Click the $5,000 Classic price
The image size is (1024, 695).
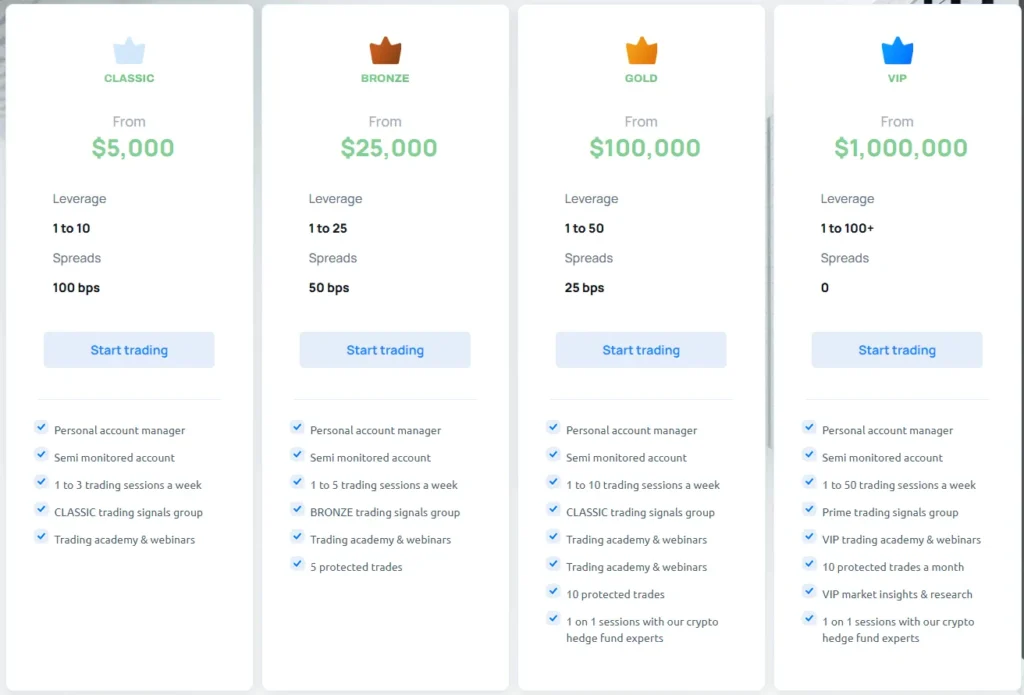133,148
